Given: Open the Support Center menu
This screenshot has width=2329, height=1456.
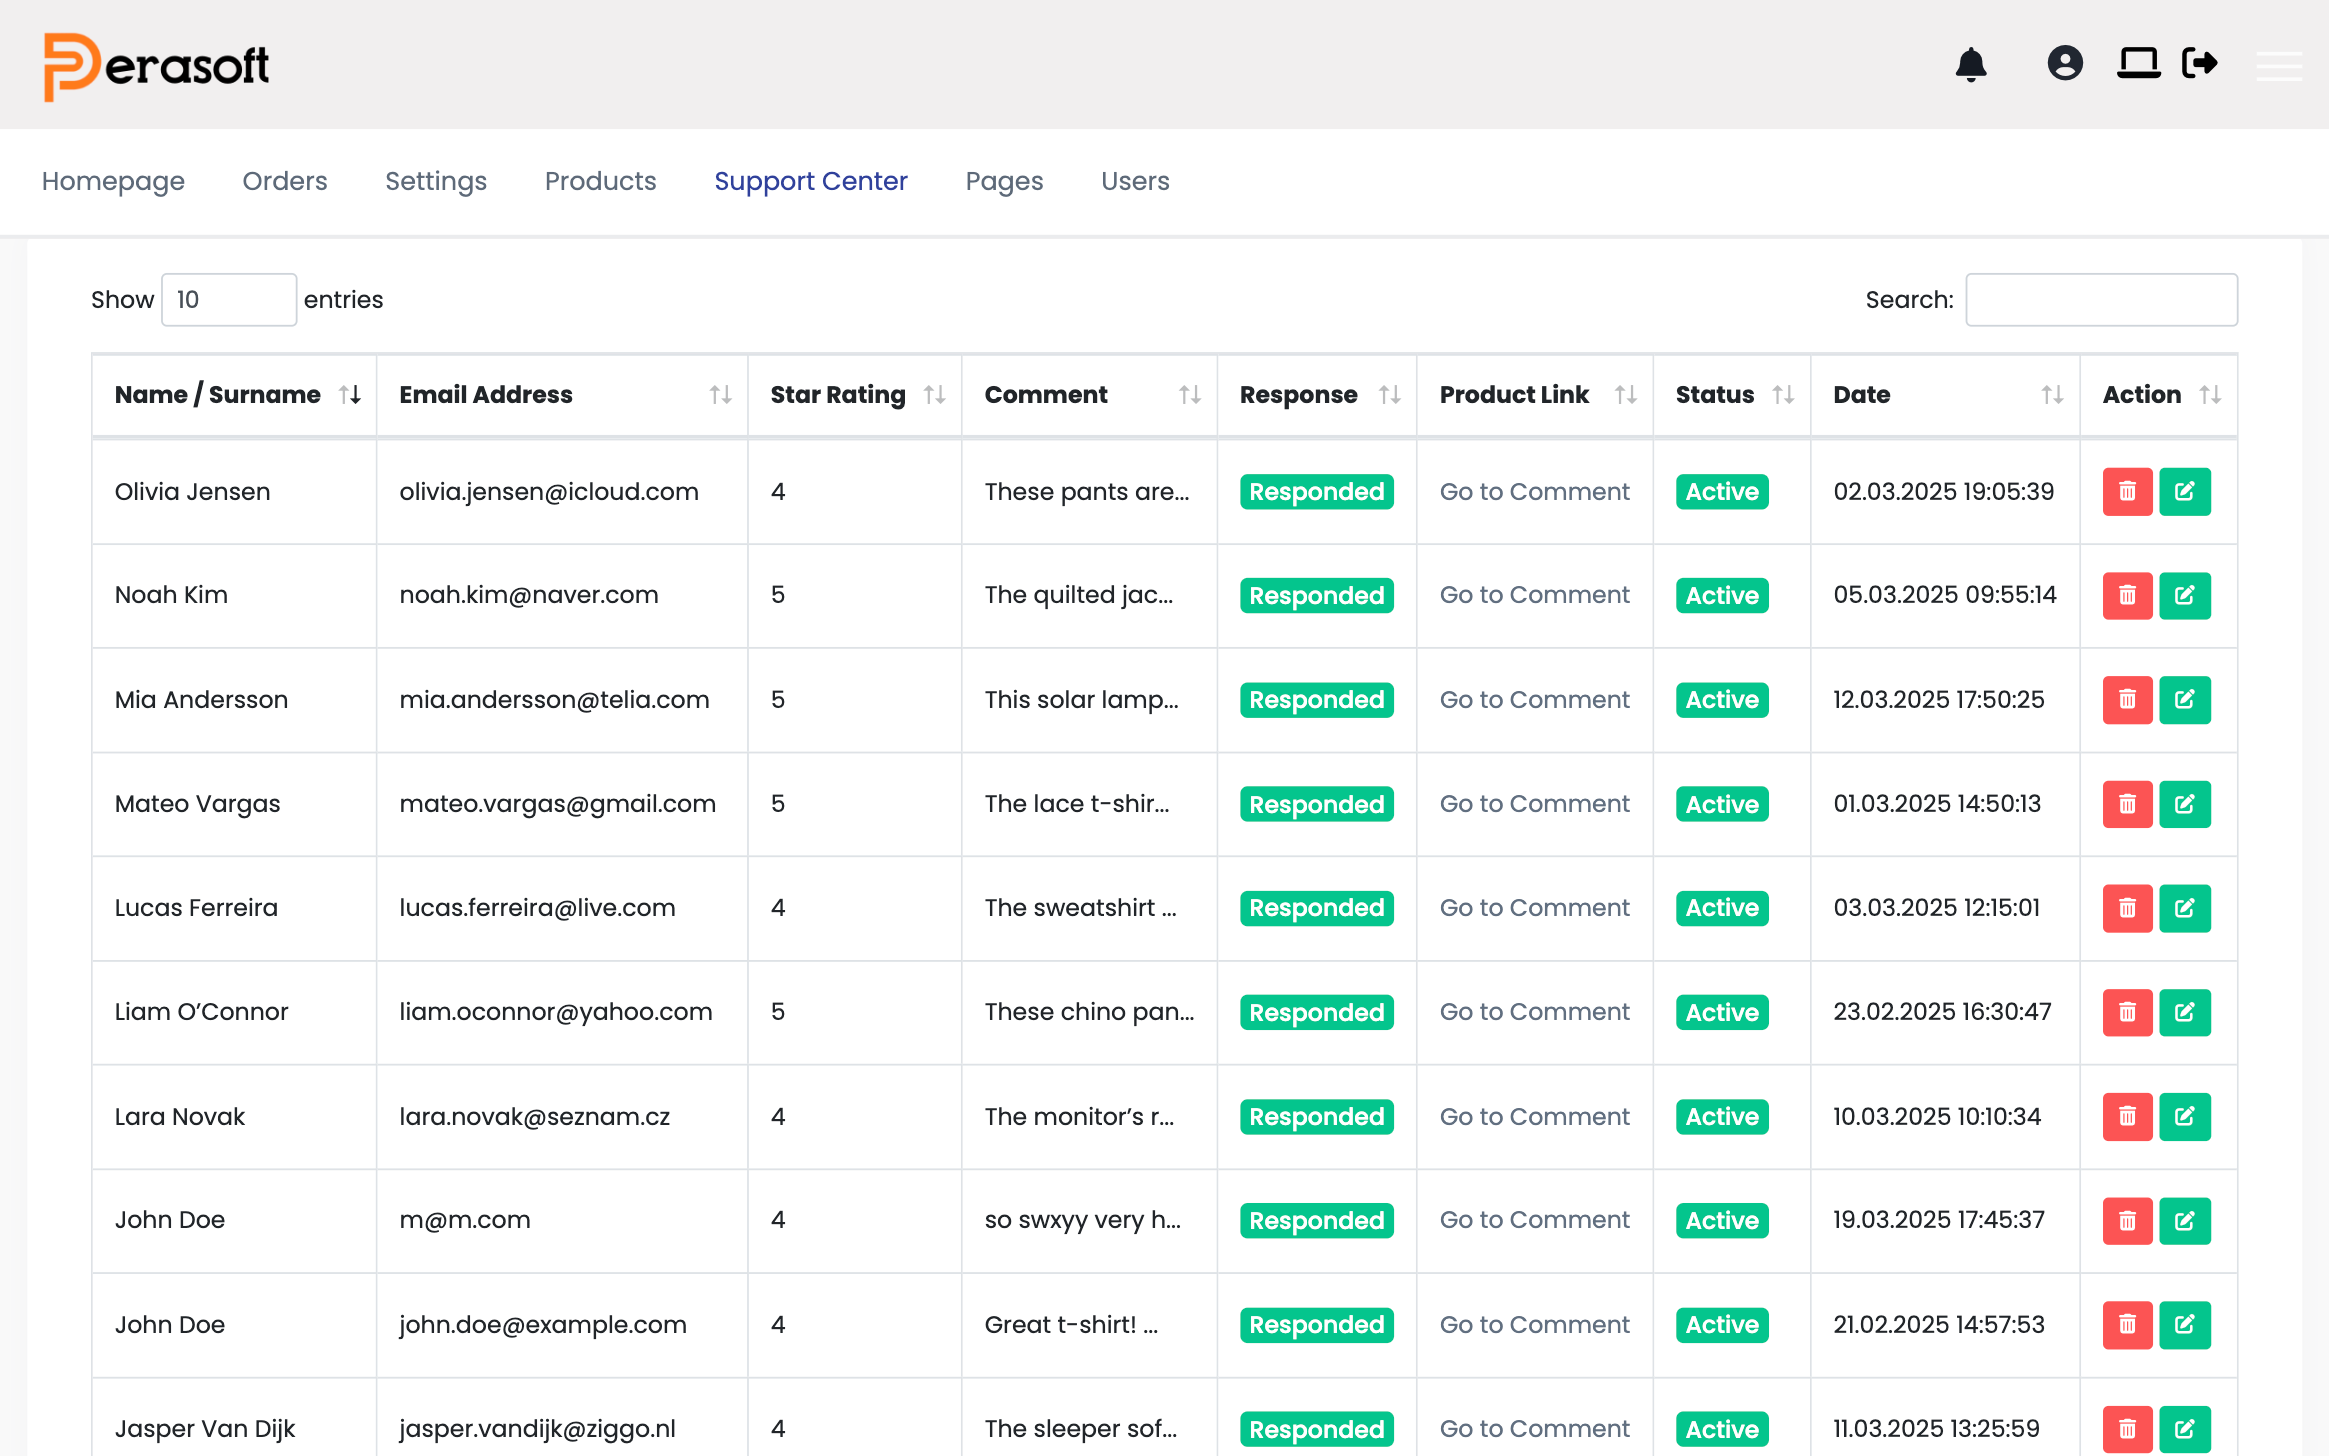Looking at the screenshot, I should pyautogui.click(x=811, y=181).
